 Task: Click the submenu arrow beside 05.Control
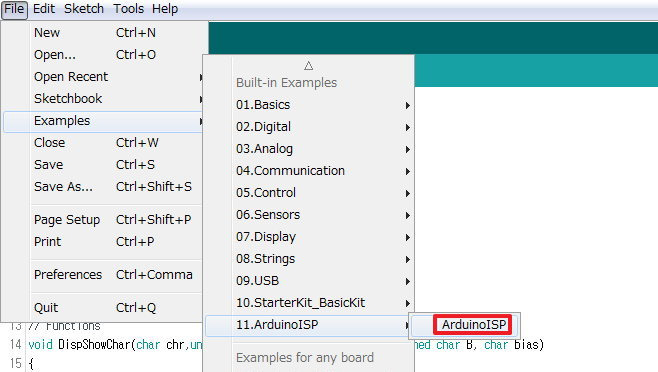(x=407, y=194)
